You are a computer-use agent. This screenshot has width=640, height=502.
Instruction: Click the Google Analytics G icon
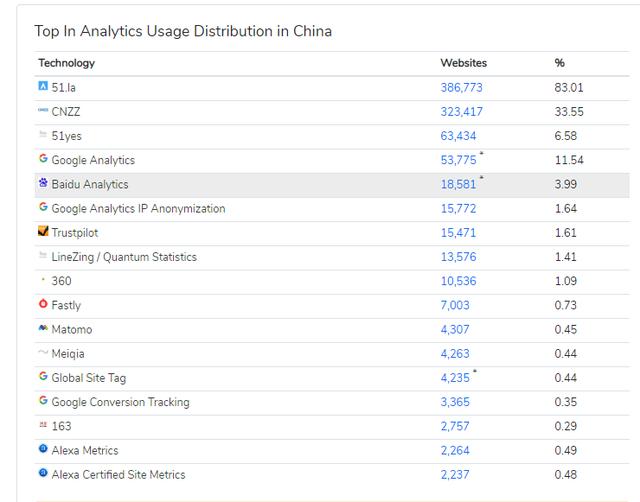[x=43, y=158]
